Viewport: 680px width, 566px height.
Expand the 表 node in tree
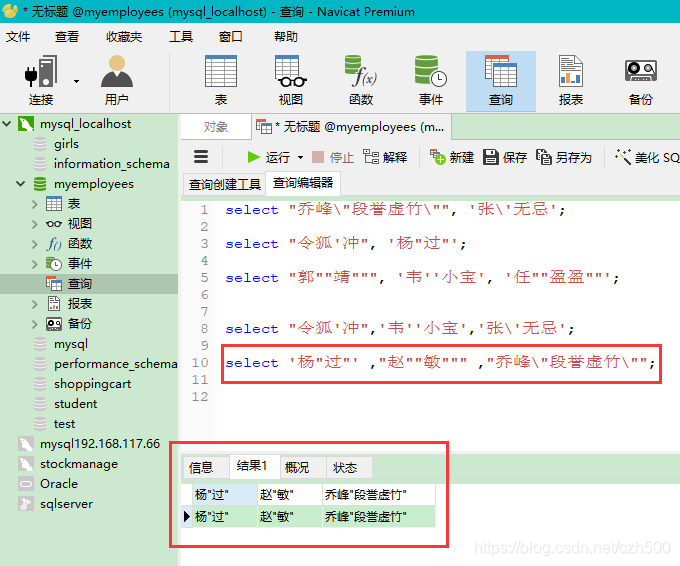(35, 204)
